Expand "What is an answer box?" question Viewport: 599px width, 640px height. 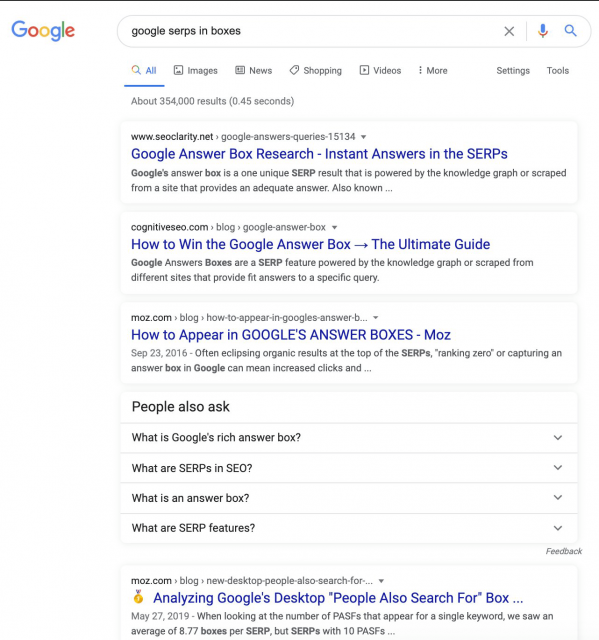click(x=349, y=498)
